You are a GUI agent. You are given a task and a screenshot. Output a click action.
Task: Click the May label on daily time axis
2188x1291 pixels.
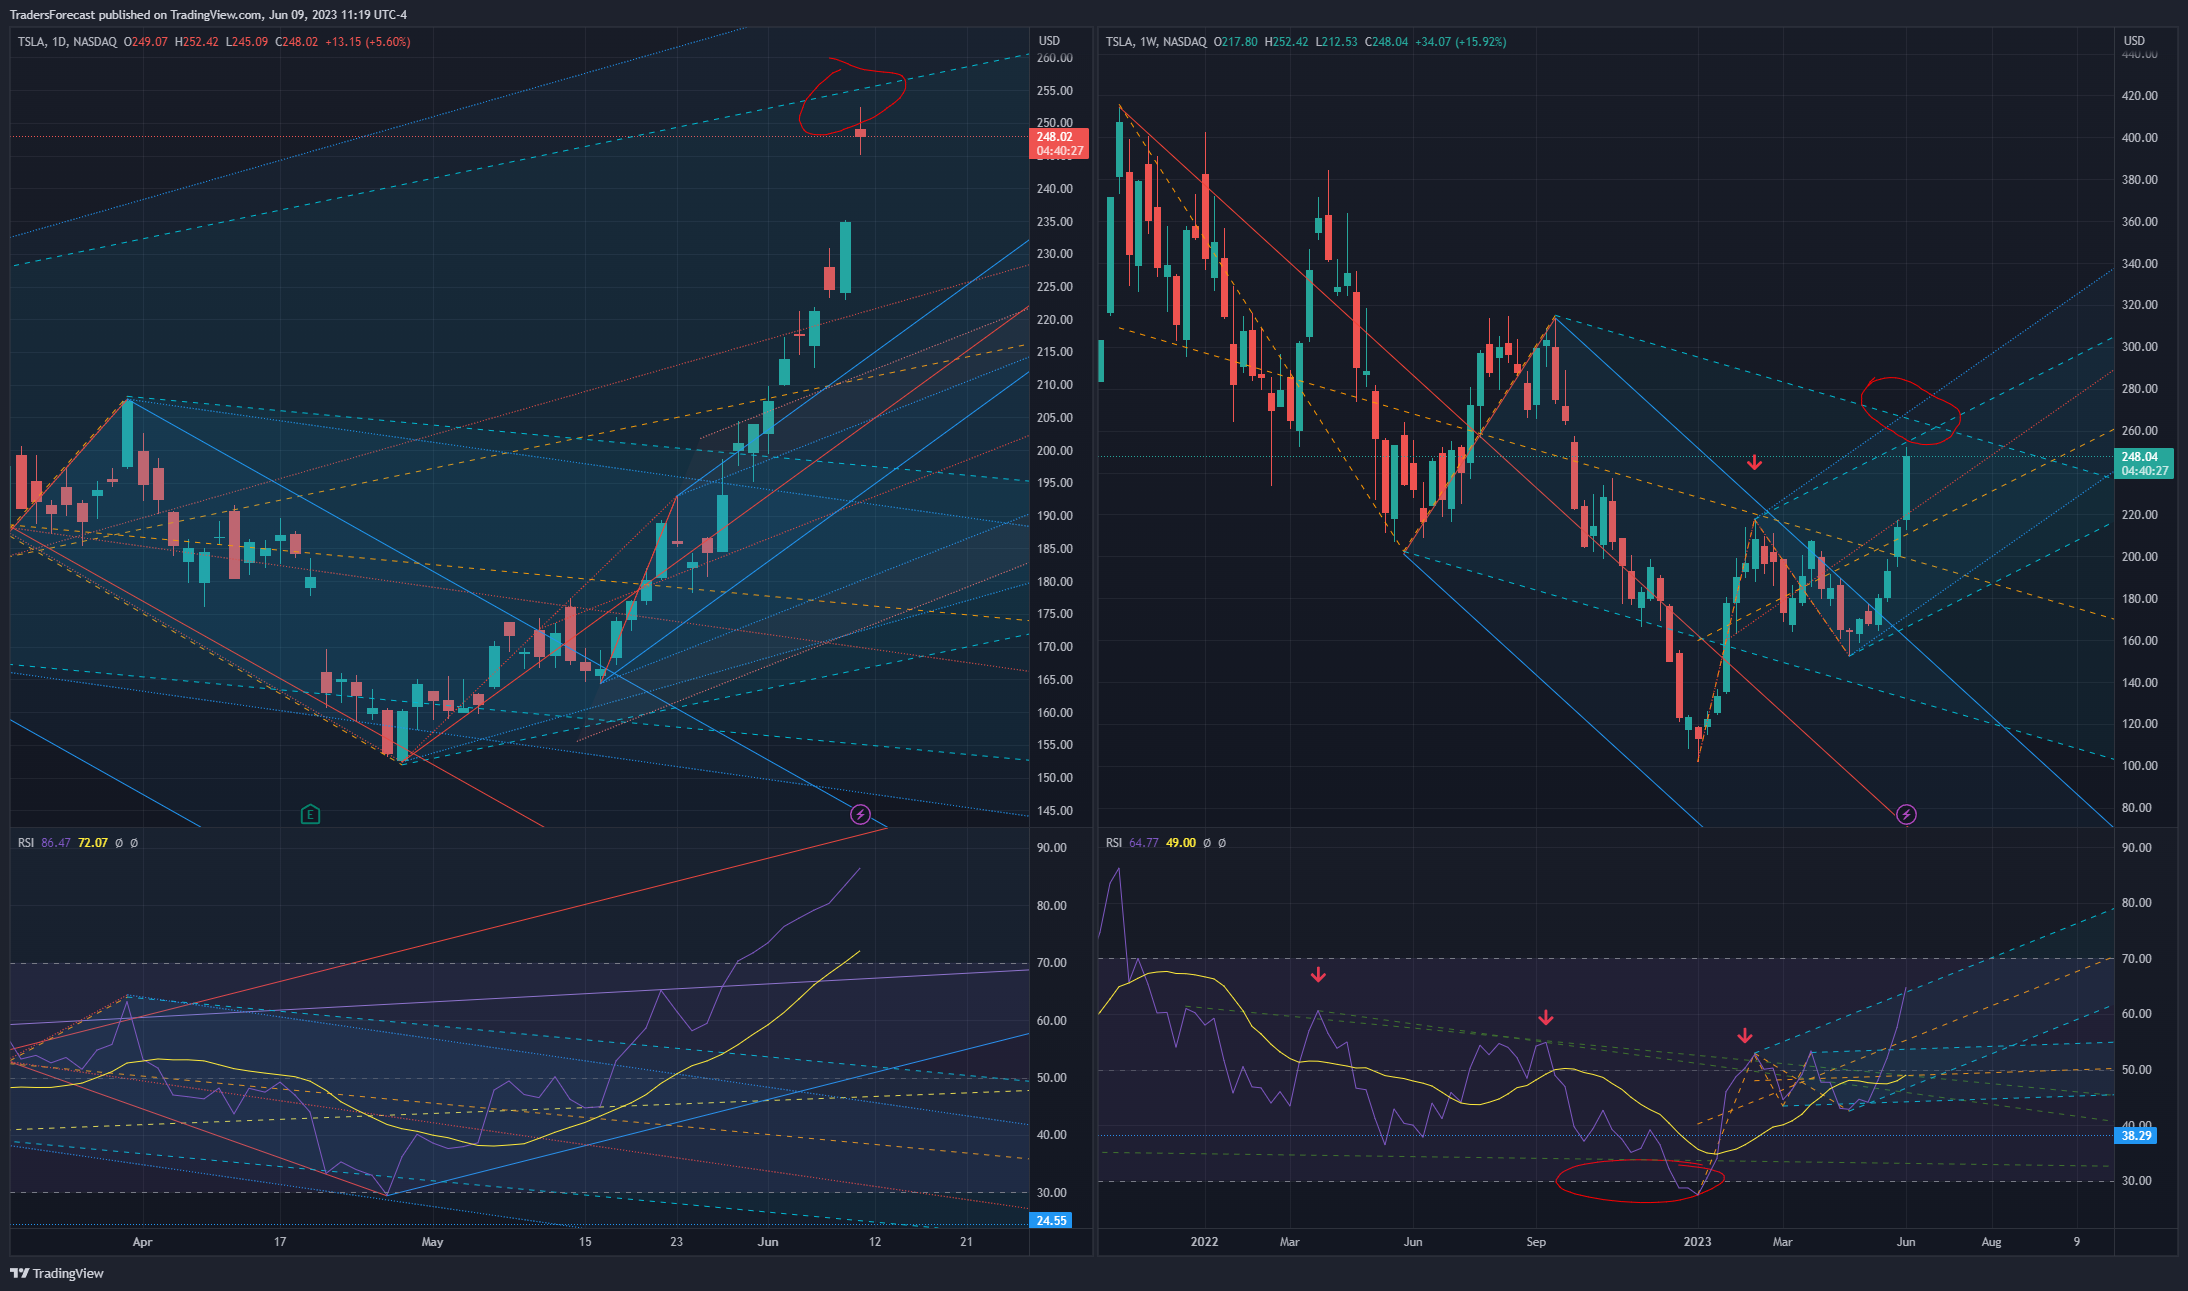[432, 1242]
